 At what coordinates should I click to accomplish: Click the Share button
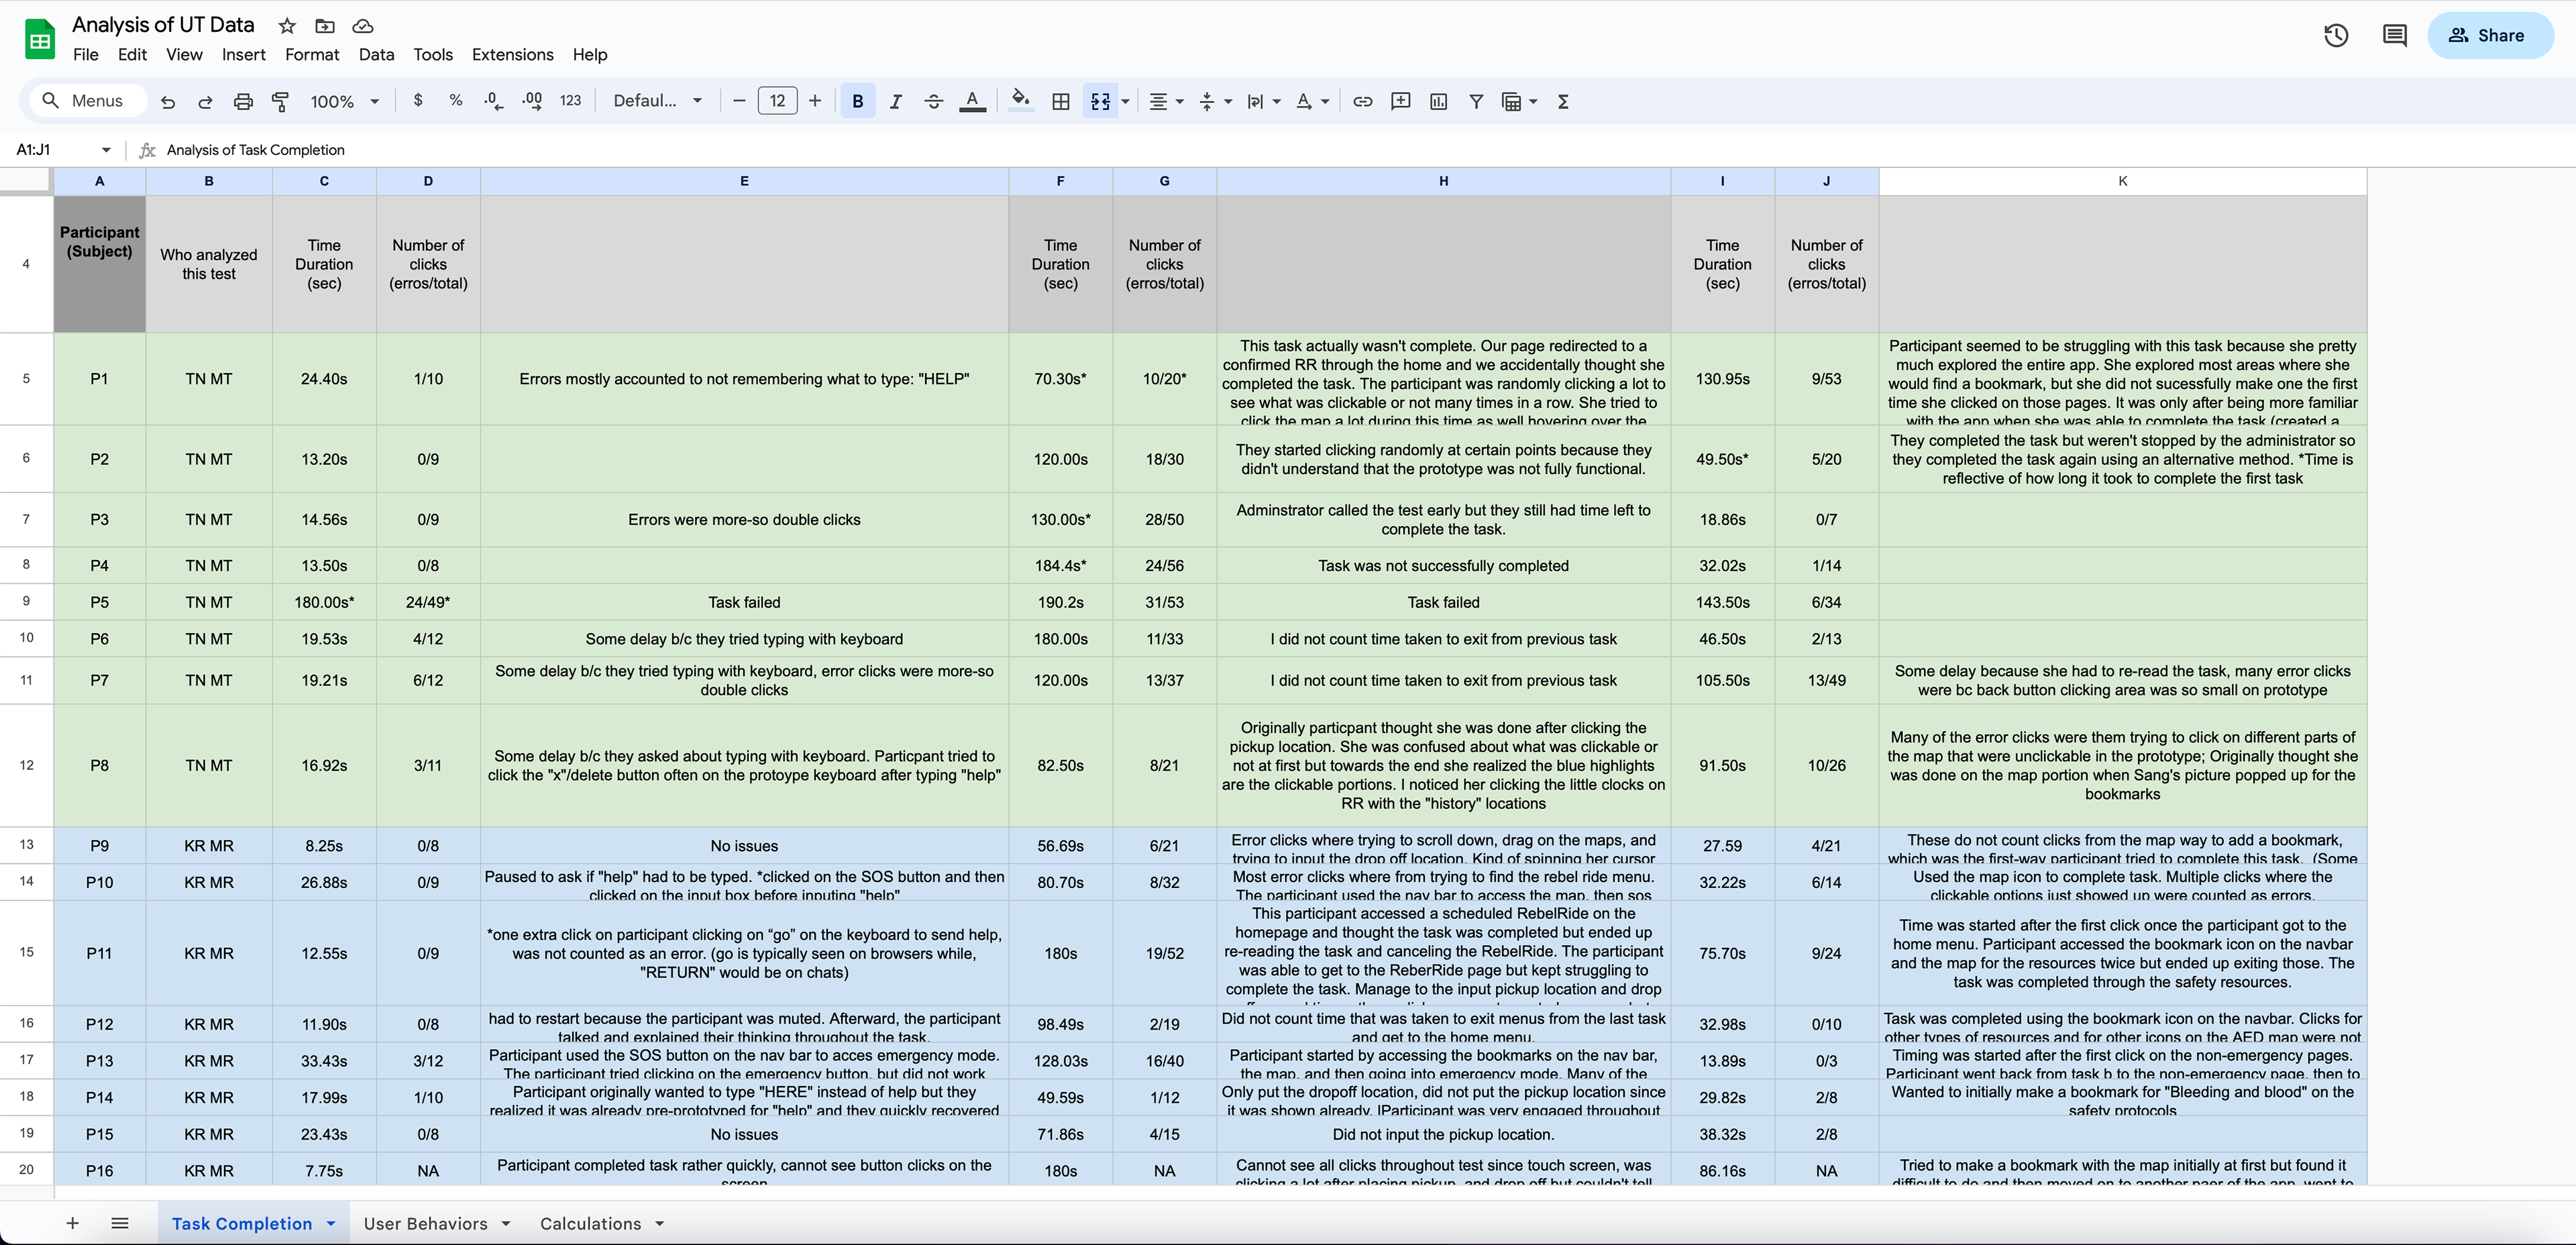pos(2490,36)
